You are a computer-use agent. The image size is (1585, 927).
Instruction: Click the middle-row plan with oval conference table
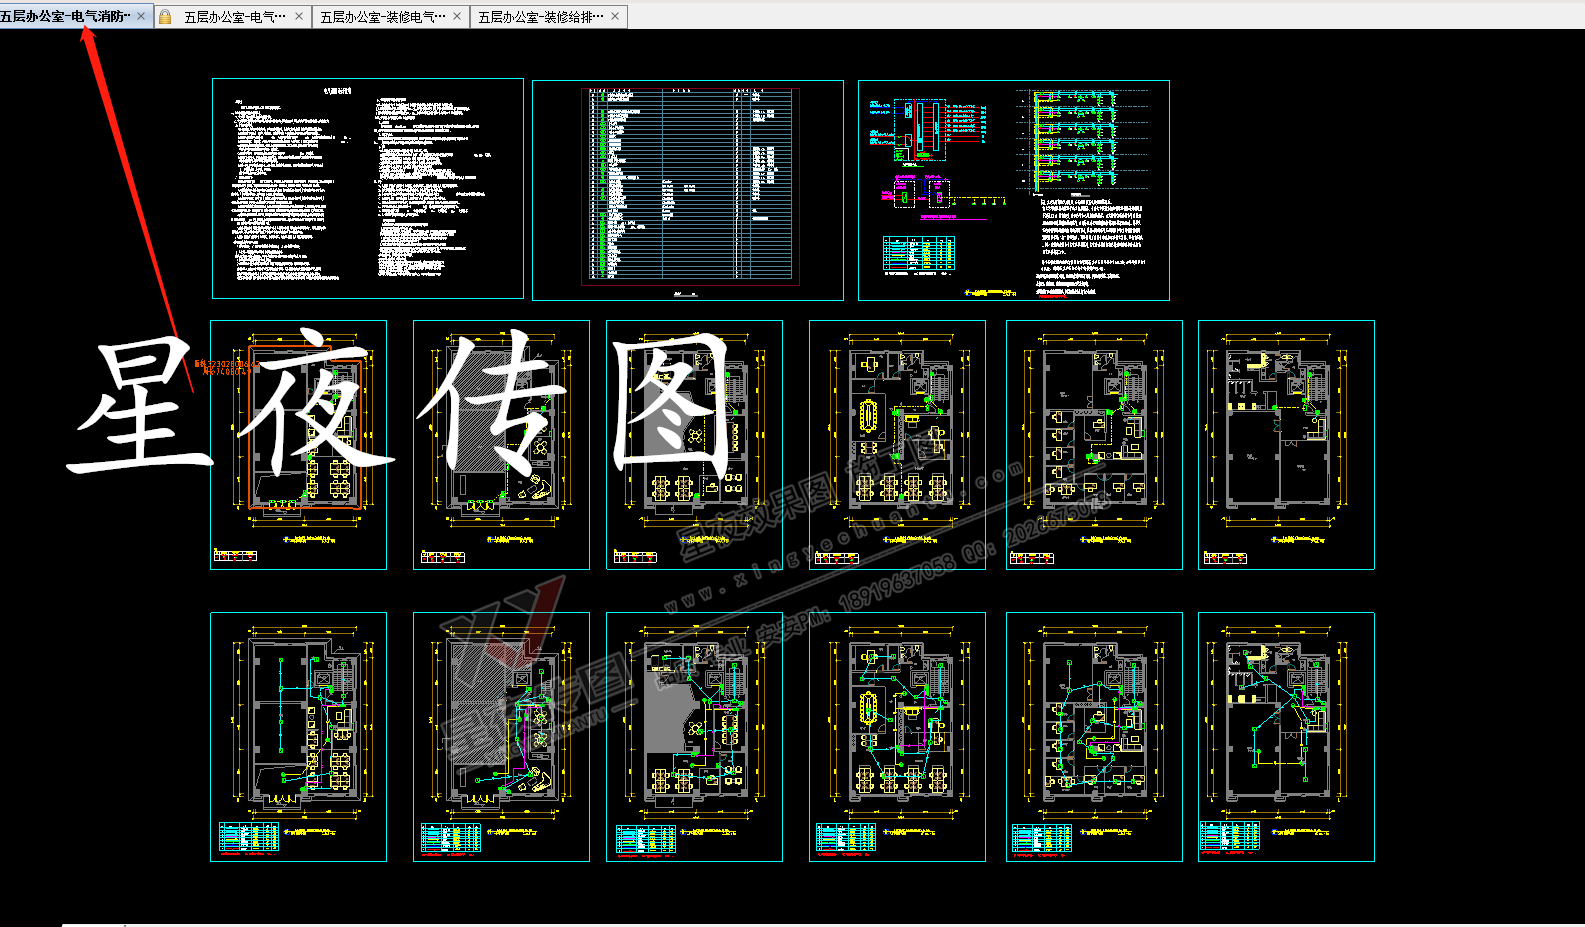[897, 445]
